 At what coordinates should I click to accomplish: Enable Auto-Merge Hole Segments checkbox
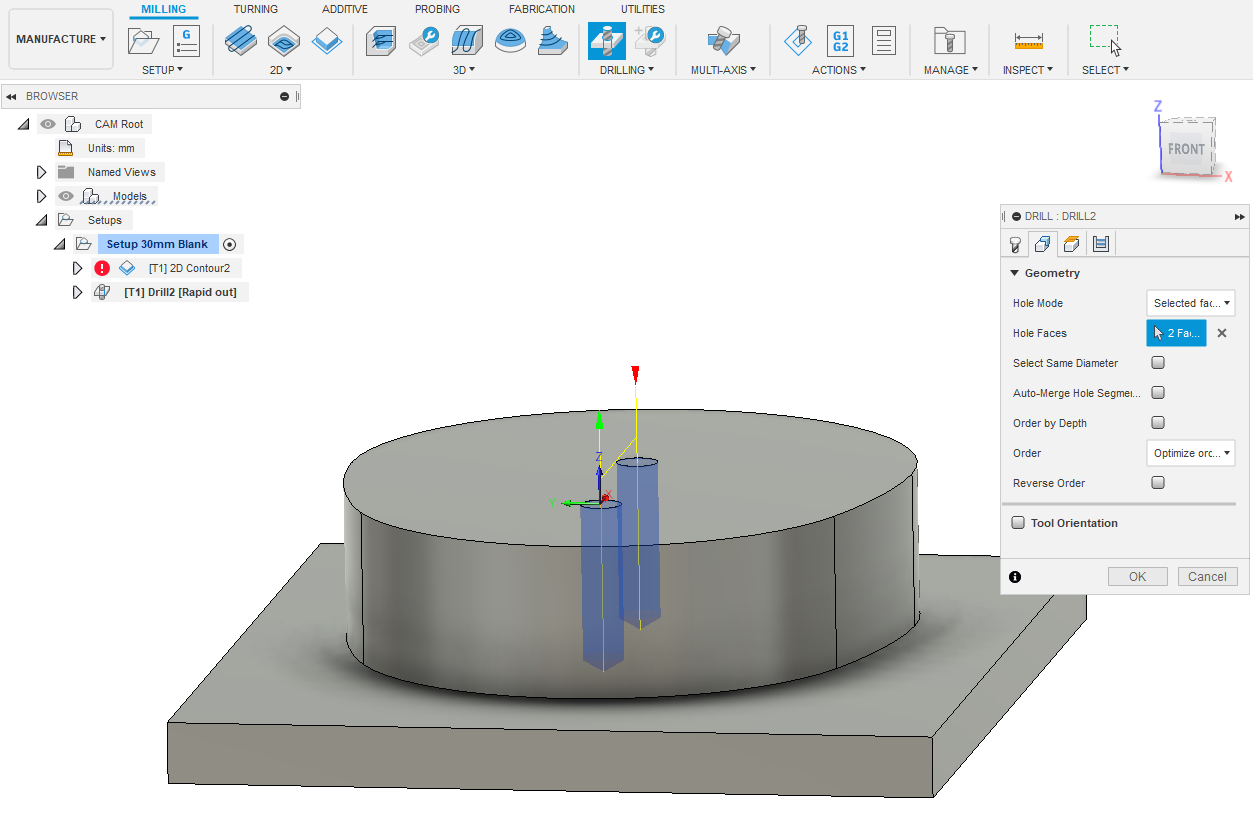[1158, 393]
